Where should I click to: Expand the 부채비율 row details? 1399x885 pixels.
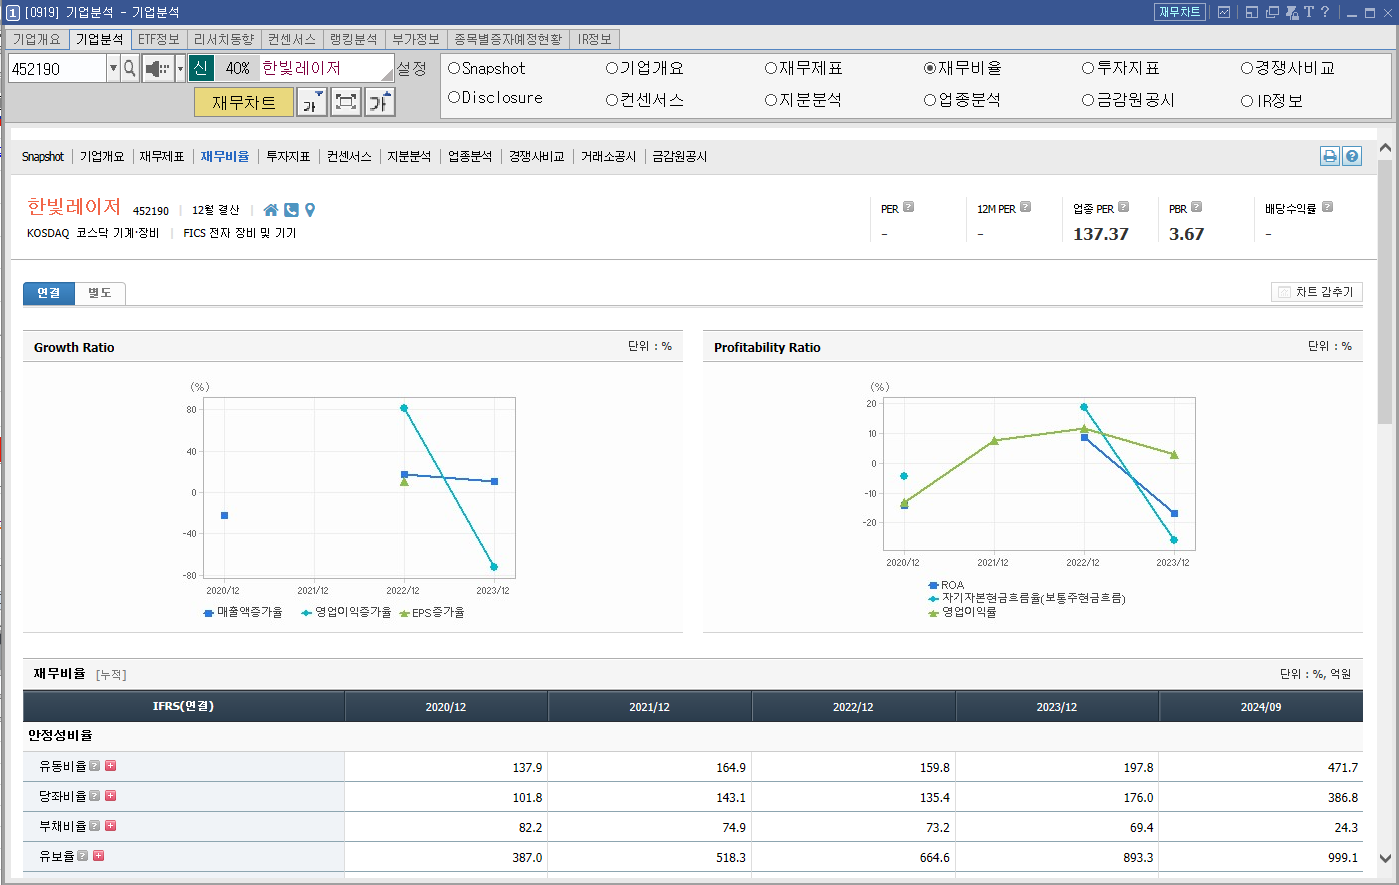click(x=111, y=826)
